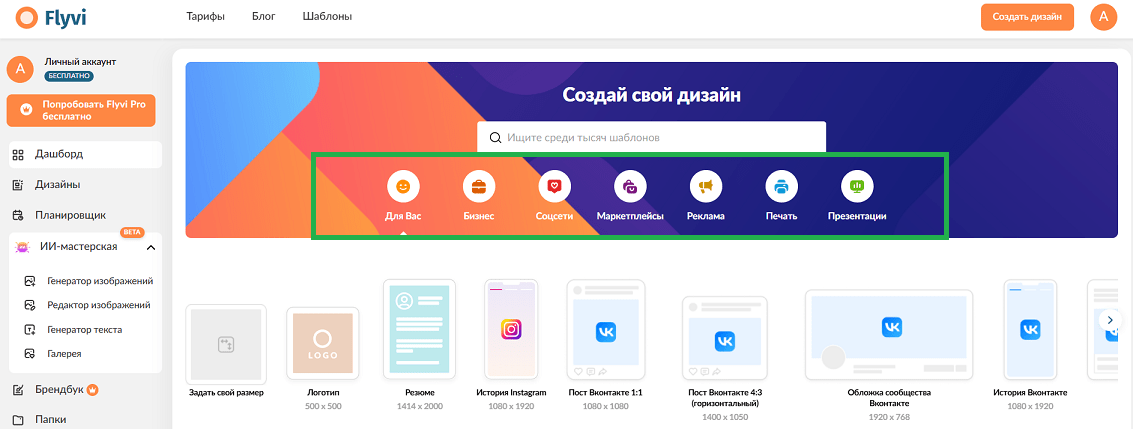Click Создай свой дизайн heading

pyautogui.click(x=651, y=94)
